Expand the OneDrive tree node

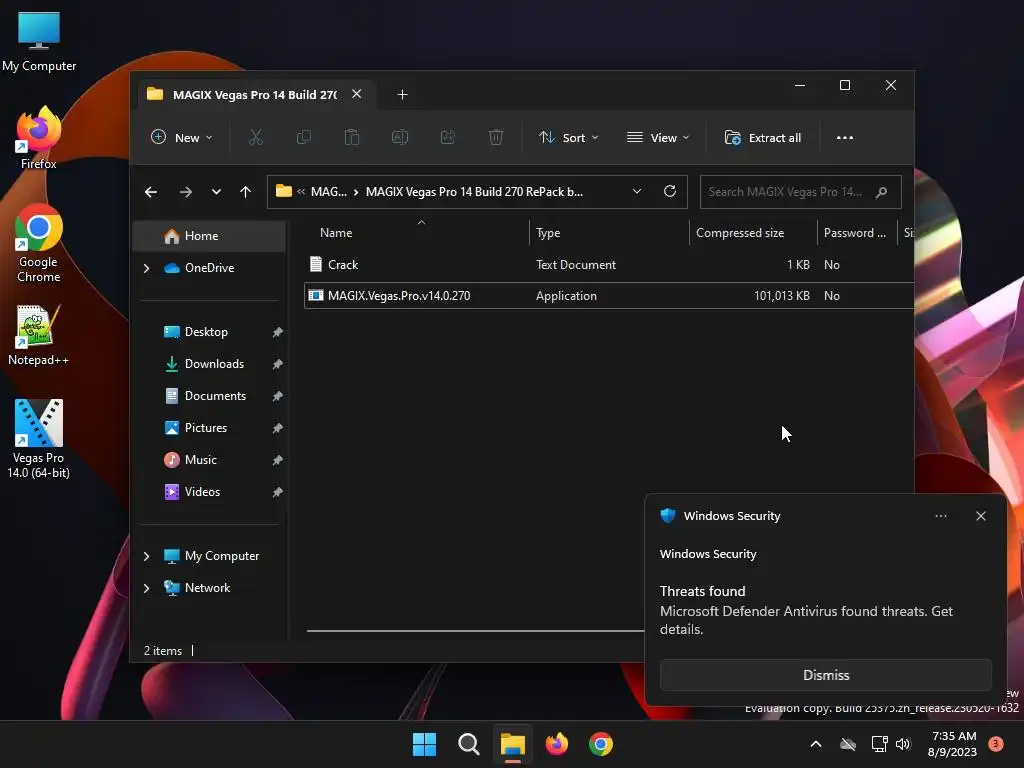147,268
